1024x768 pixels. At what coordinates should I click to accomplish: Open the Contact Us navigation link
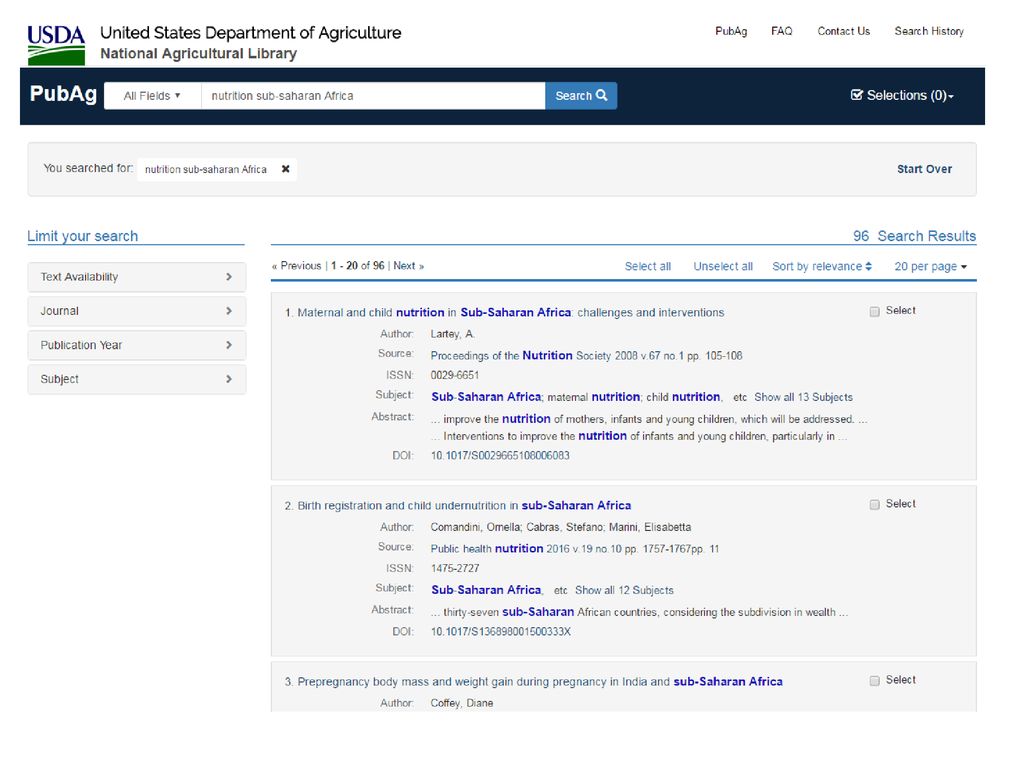pyautogui.click(x=843, y=31)
